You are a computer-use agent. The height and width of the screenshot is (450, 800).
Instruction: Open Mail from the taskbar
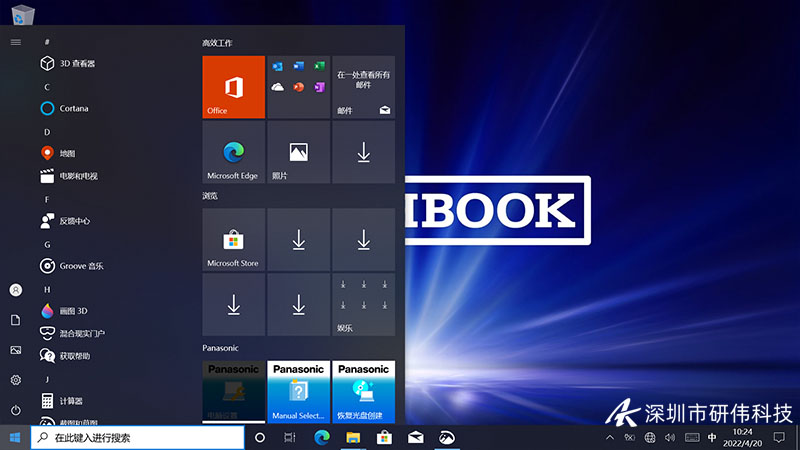415,438
